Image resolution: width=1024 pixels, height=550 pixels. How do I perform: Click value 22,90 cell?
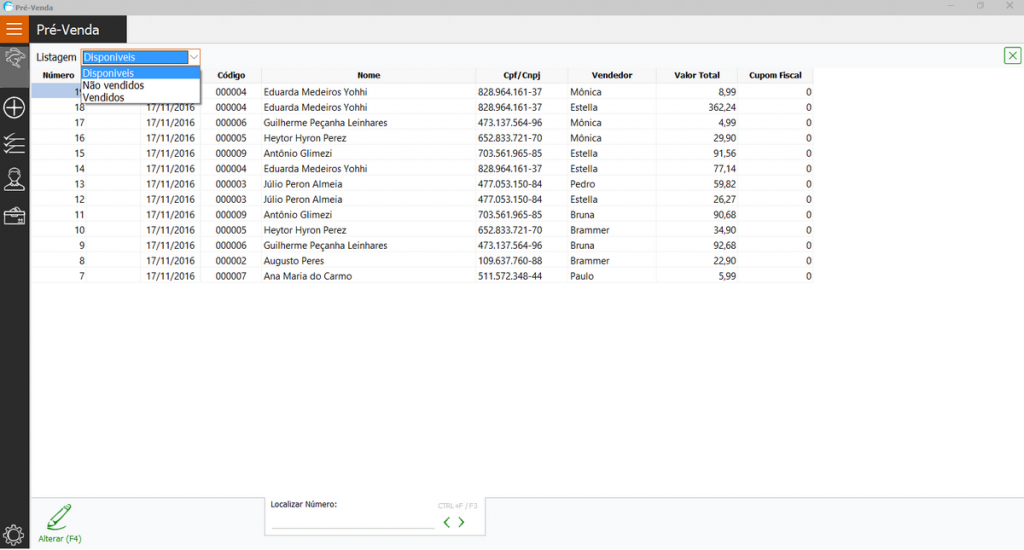click(724, 261)
